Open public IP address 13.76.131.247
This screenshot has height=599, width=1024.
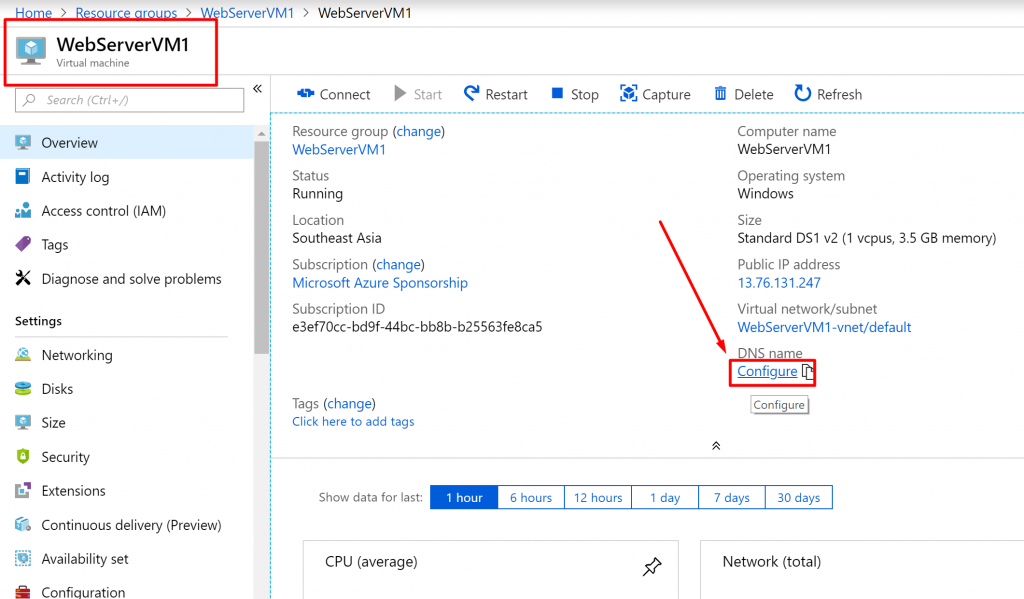[779, 283]
